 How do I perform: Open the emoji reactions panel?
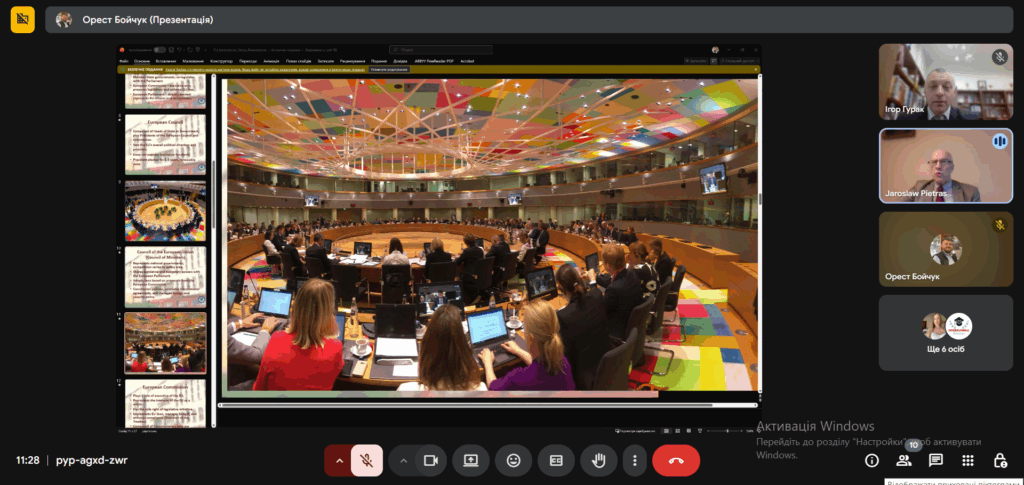(x=514, y=460)
